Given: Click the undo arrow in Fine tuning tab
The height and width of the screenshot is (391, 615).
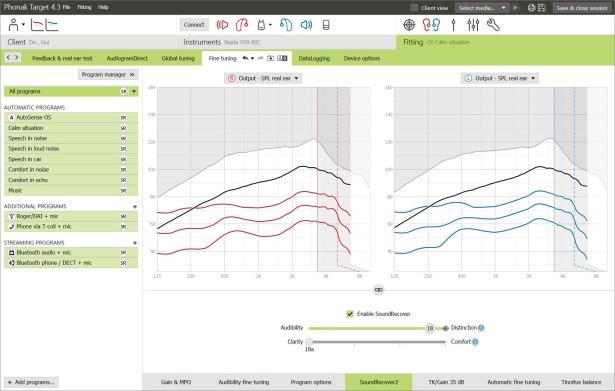Looking at the screenshot, I should (x=245, y=58).
